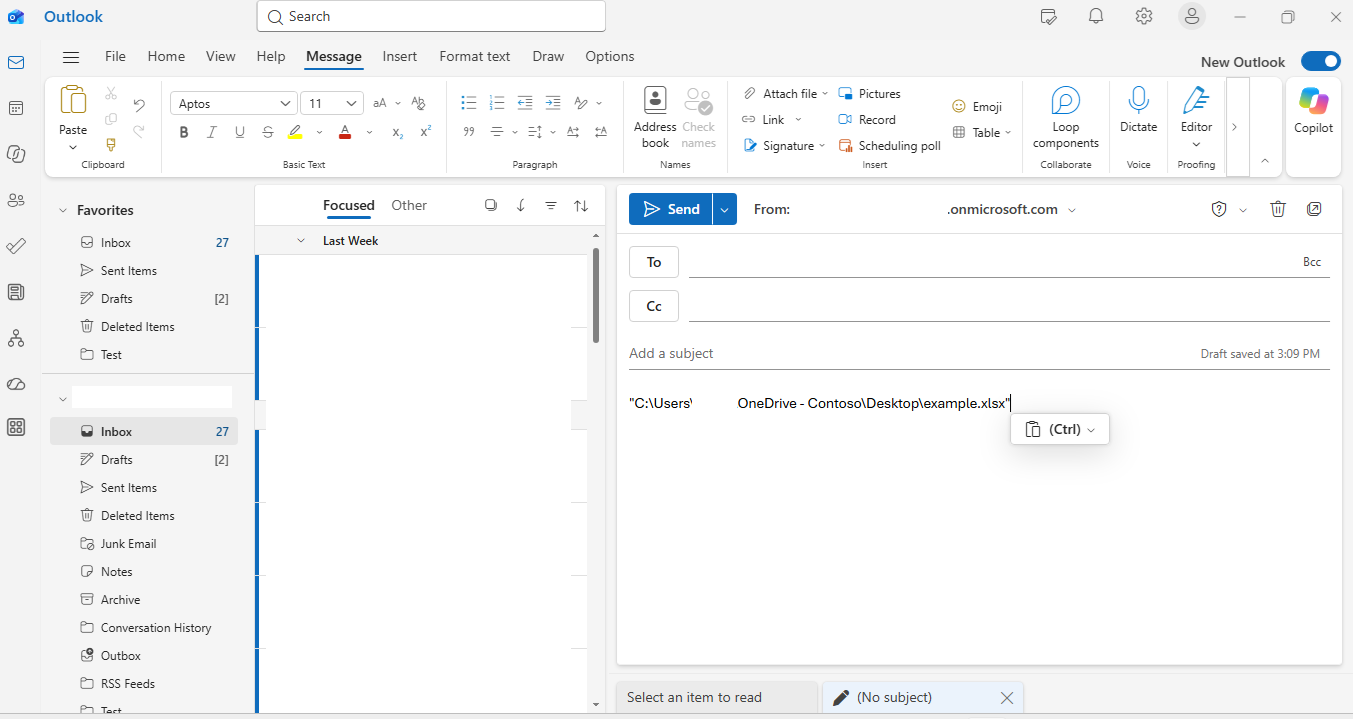Expand the From address dropdown
The height and width of the screenshot is (719, 1353).
(1072, 210)
